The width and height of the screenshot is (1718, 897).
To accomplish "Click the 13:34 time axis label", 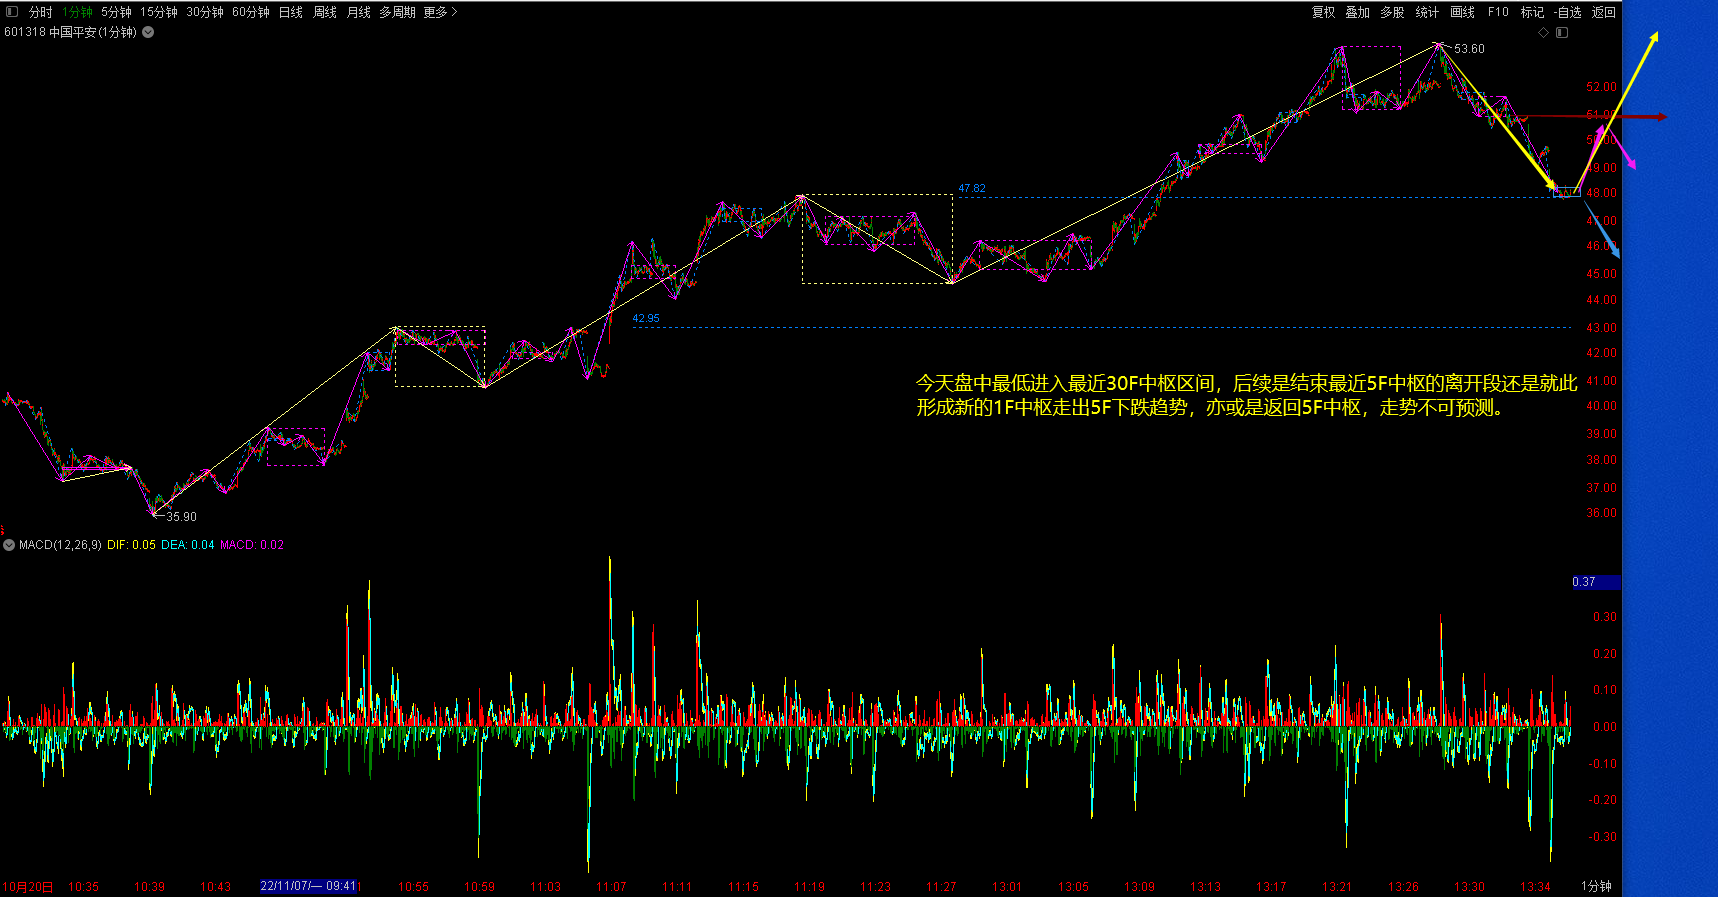I will click(x=1535, y=887).
